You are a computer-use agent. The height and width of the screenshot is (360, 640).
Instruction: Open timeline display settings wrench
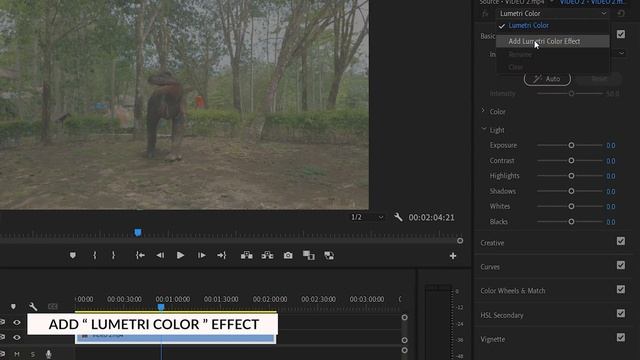click(x=33, y=306)
